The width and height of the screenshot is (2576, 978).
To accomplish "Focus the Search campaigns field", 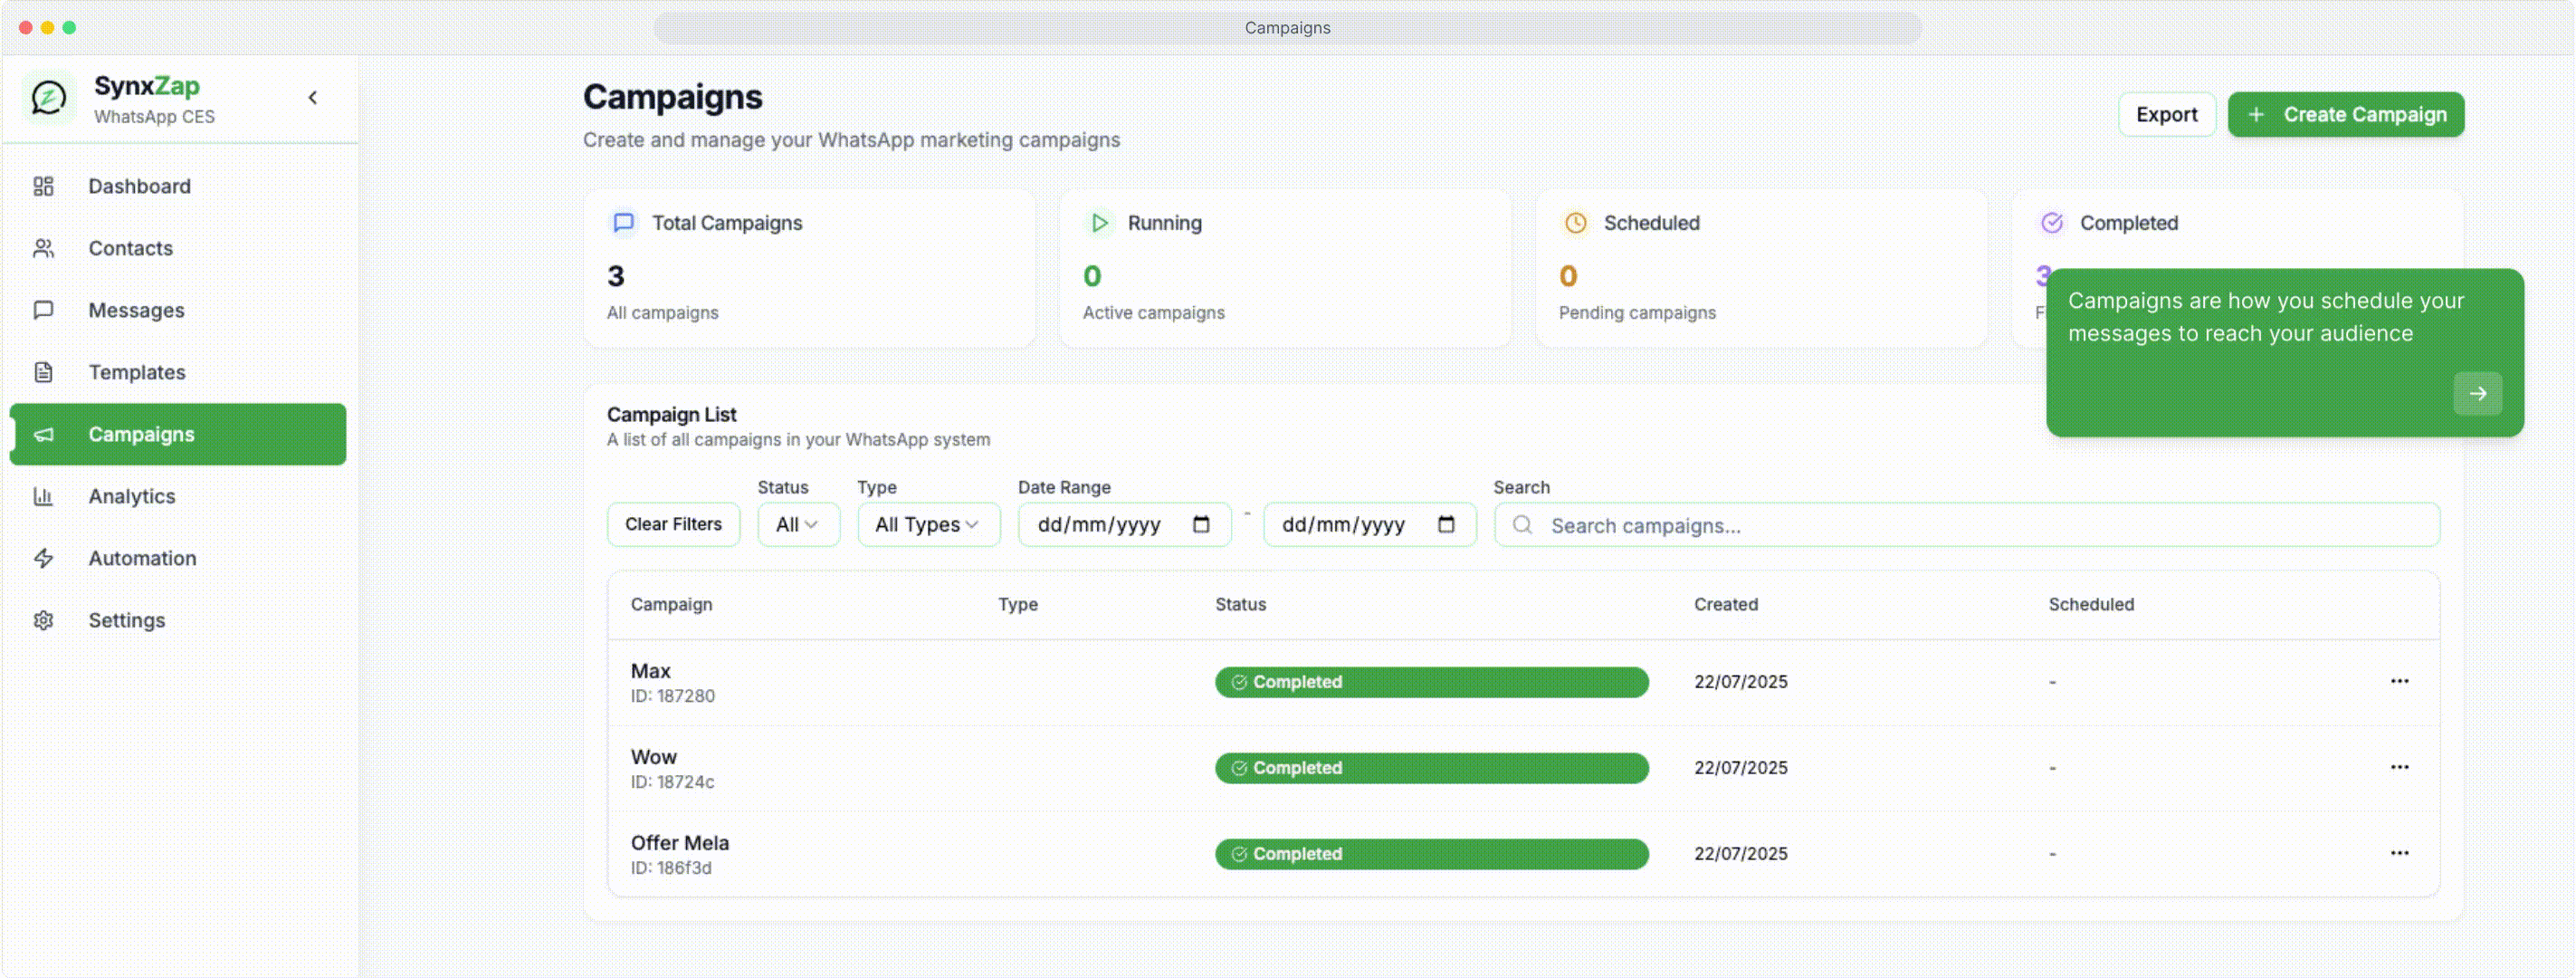I will click(x=1966, y=525).
